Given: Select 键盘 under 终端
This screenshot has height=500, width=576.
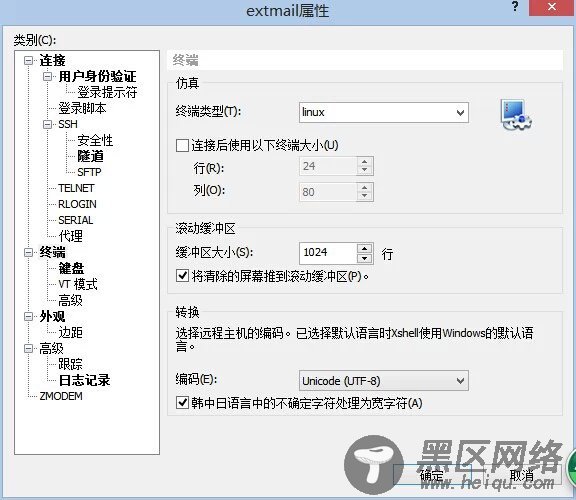Looking at the screenshot, I should click(71, 268).
